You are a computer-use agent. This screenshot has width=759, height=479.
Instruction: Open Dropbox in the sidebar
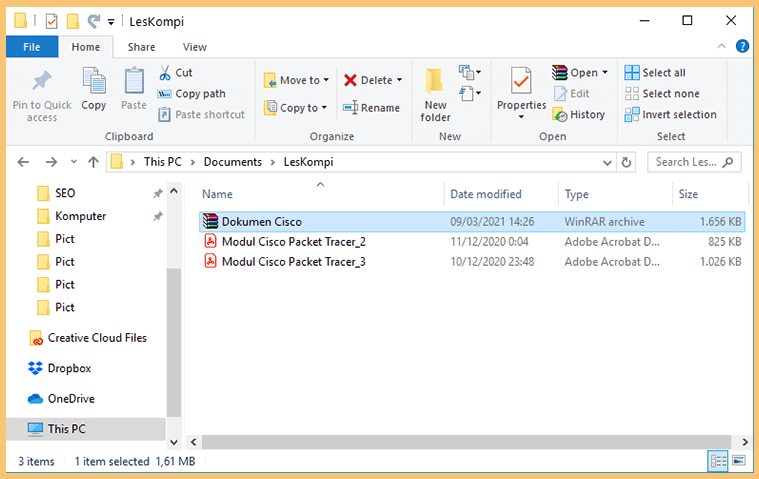(60, 368)
